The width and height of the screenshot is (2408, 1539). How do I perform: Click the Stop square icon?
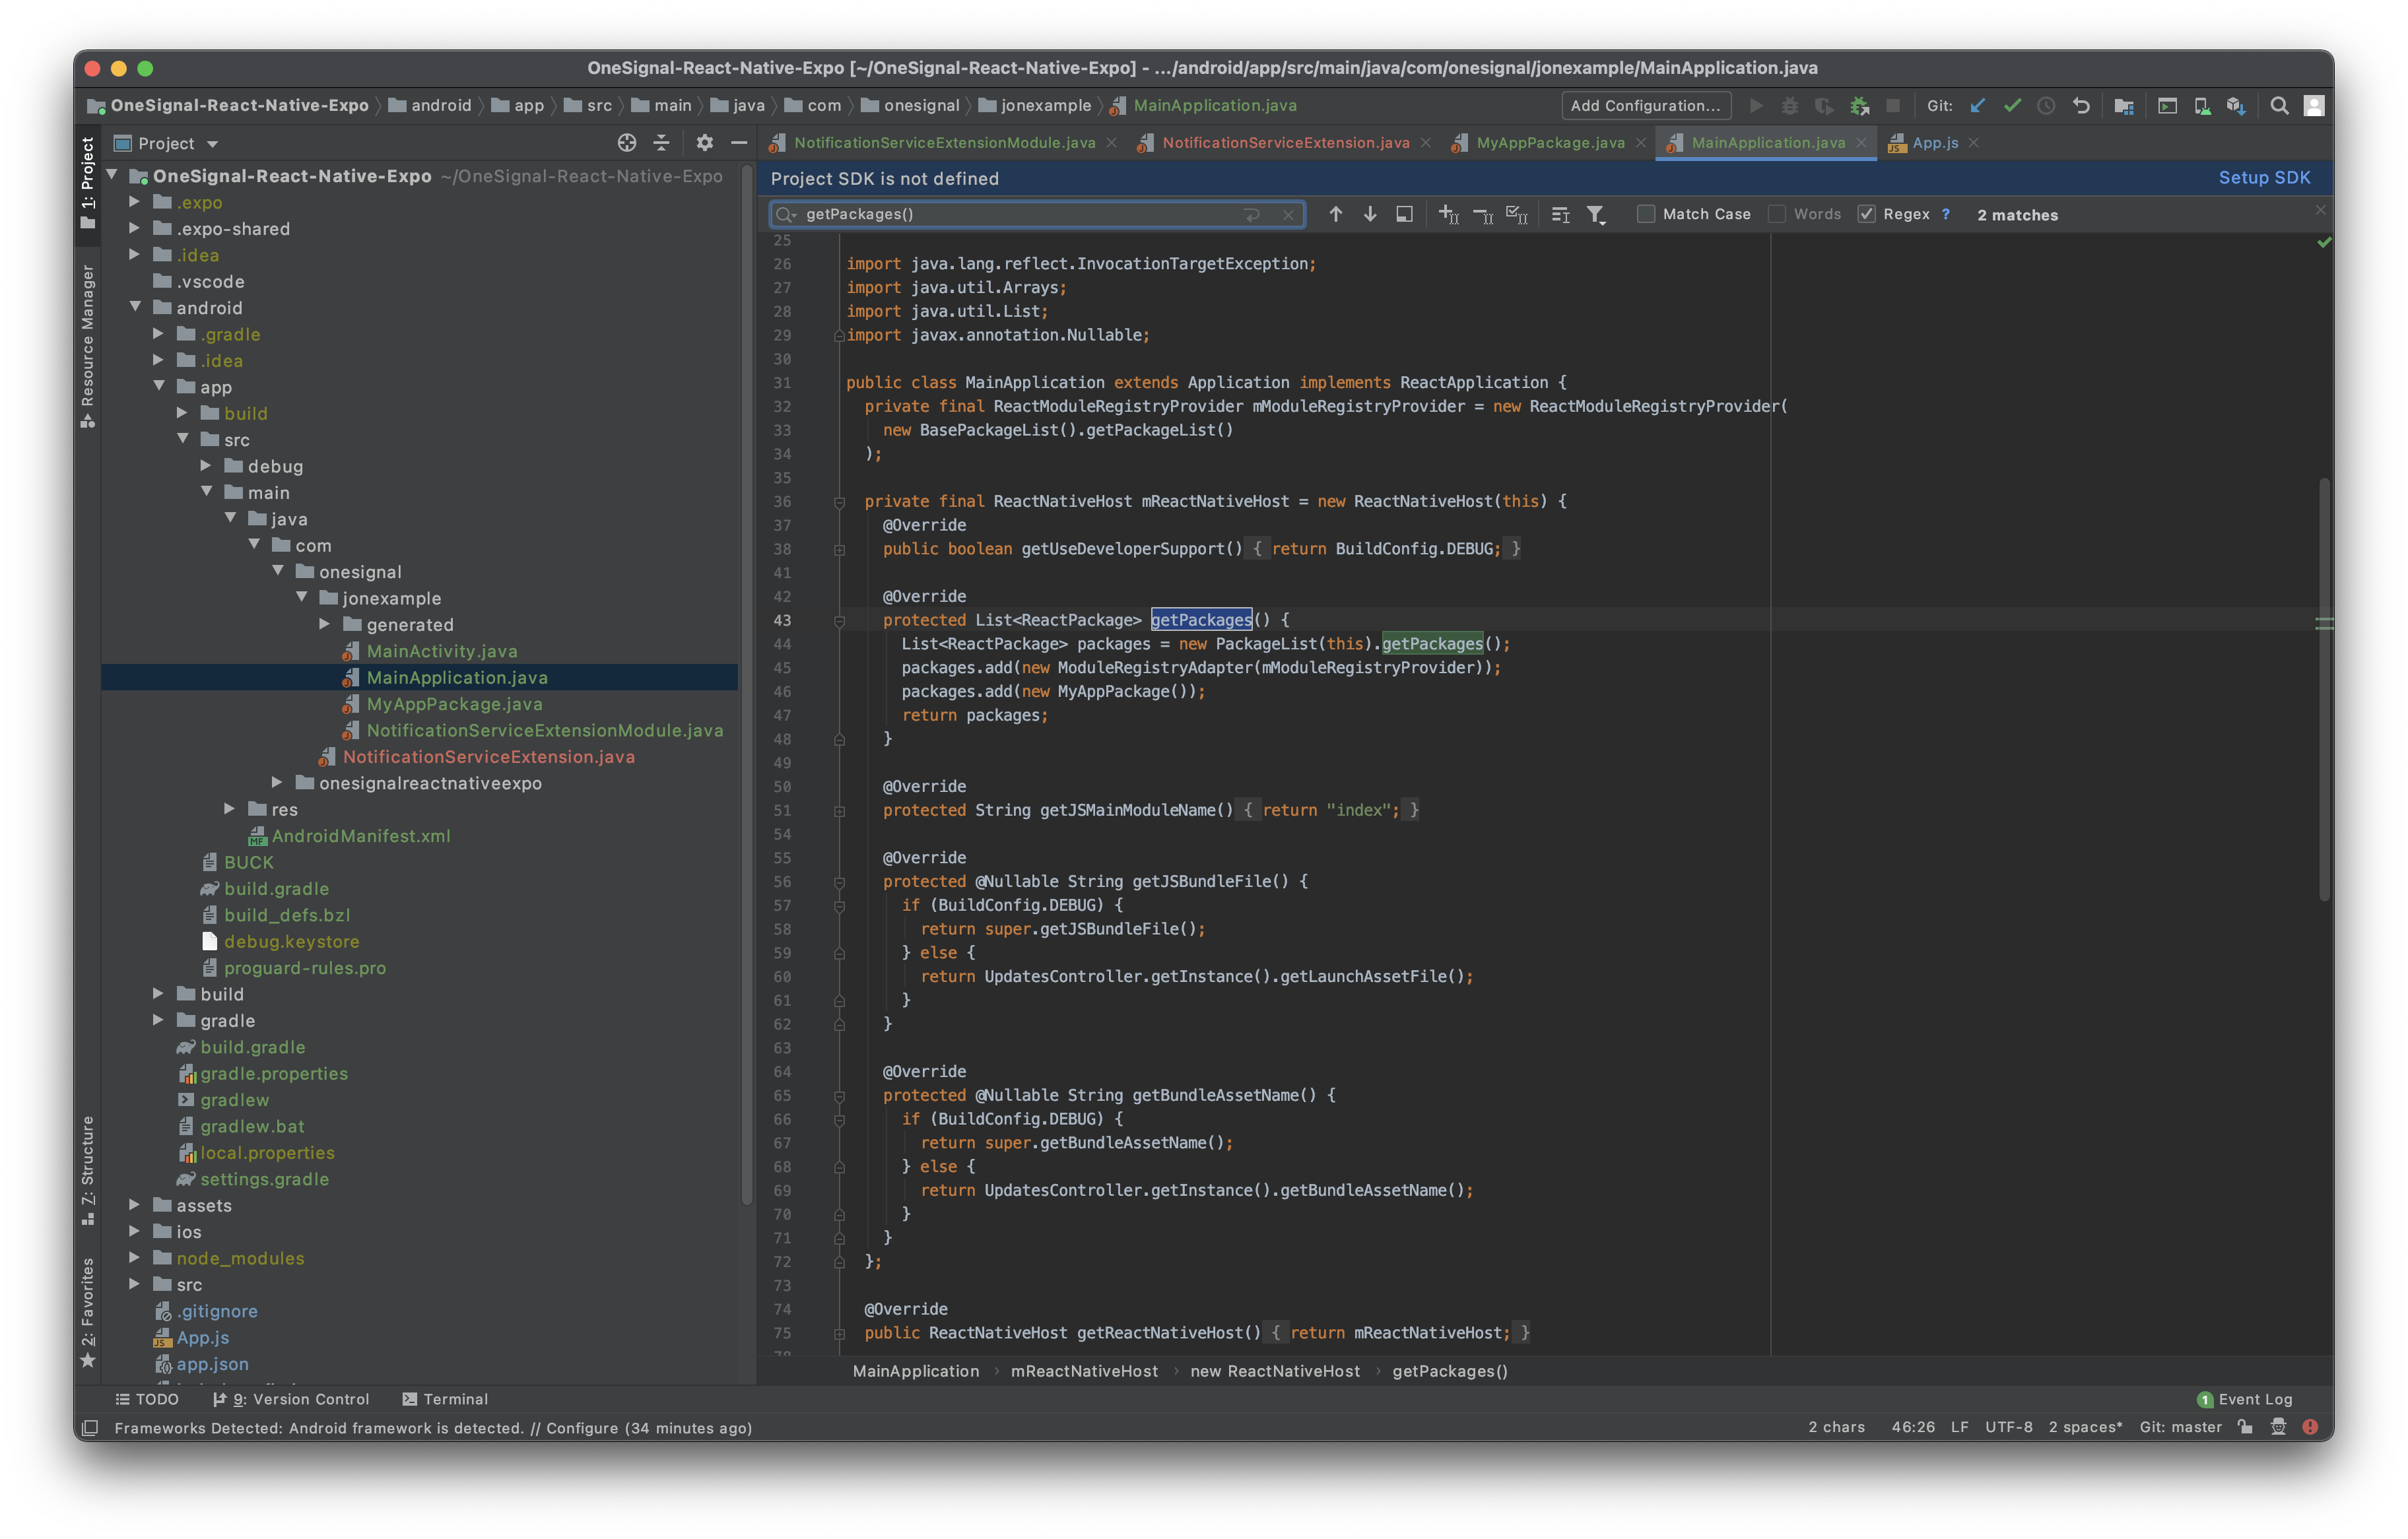tap(1893, 106)
